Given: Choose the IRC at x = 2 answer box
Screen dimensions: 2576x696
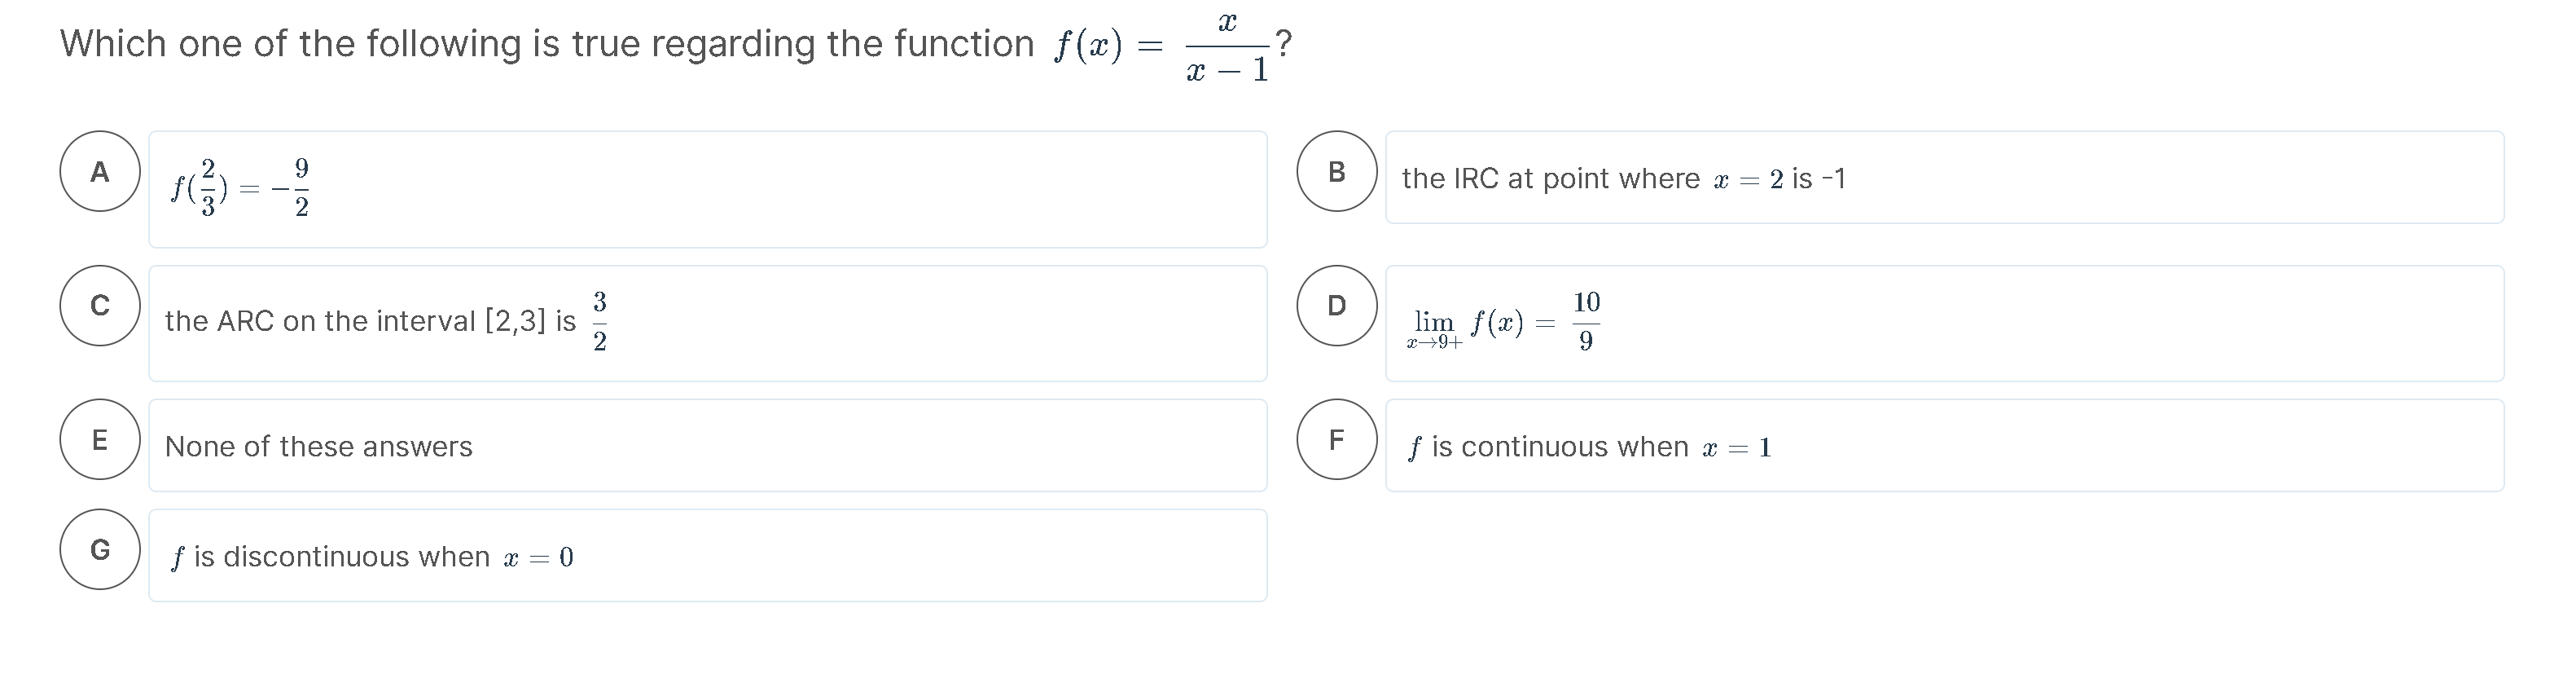Looking at the screenshot, I should (1944, 177).
